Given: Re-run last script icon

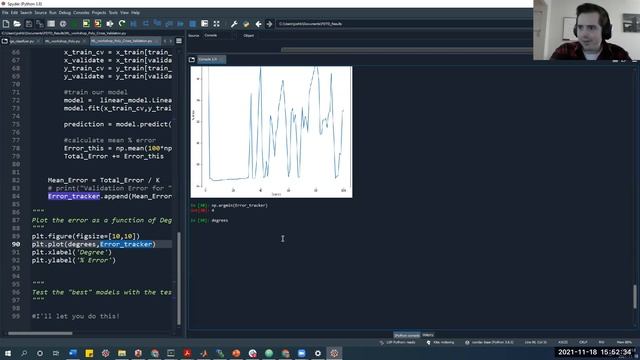Looking at the screenshot, I should tap(122, 24).
